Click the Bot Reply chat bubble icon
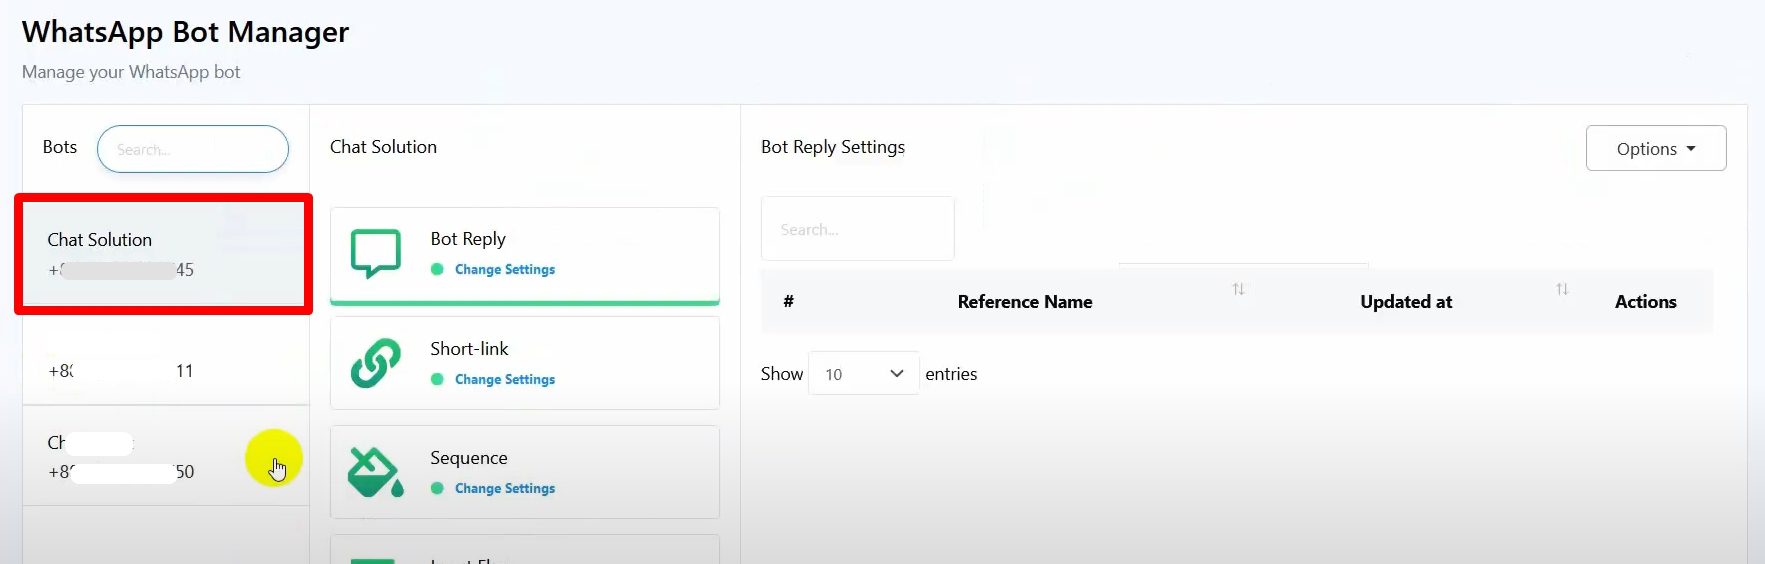 click(376, 253)
